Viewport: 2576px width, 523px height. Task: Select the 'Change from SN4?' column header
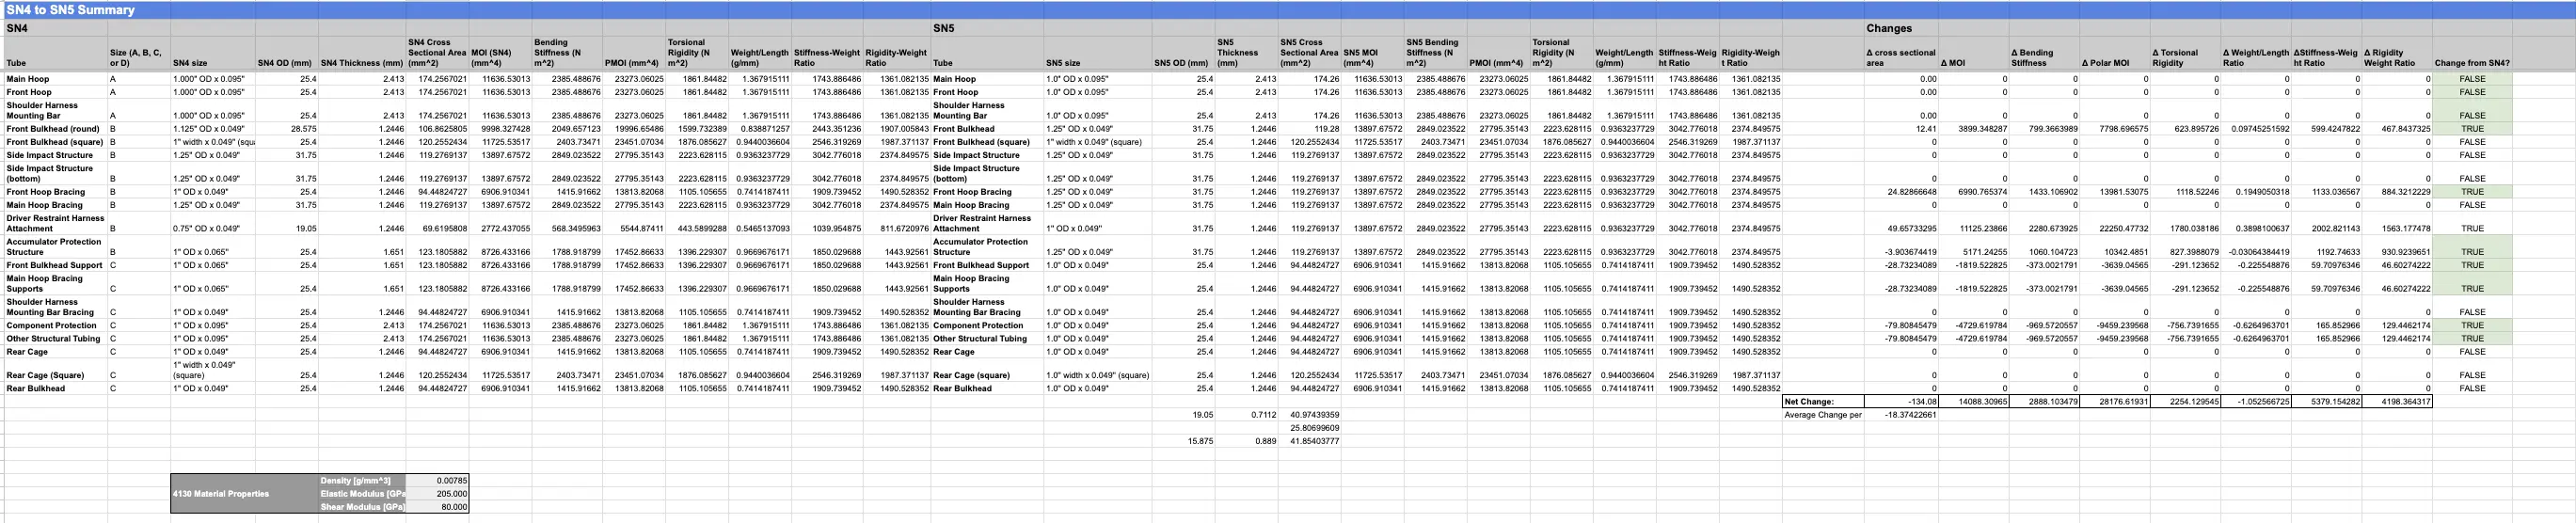coord(2471,63)
